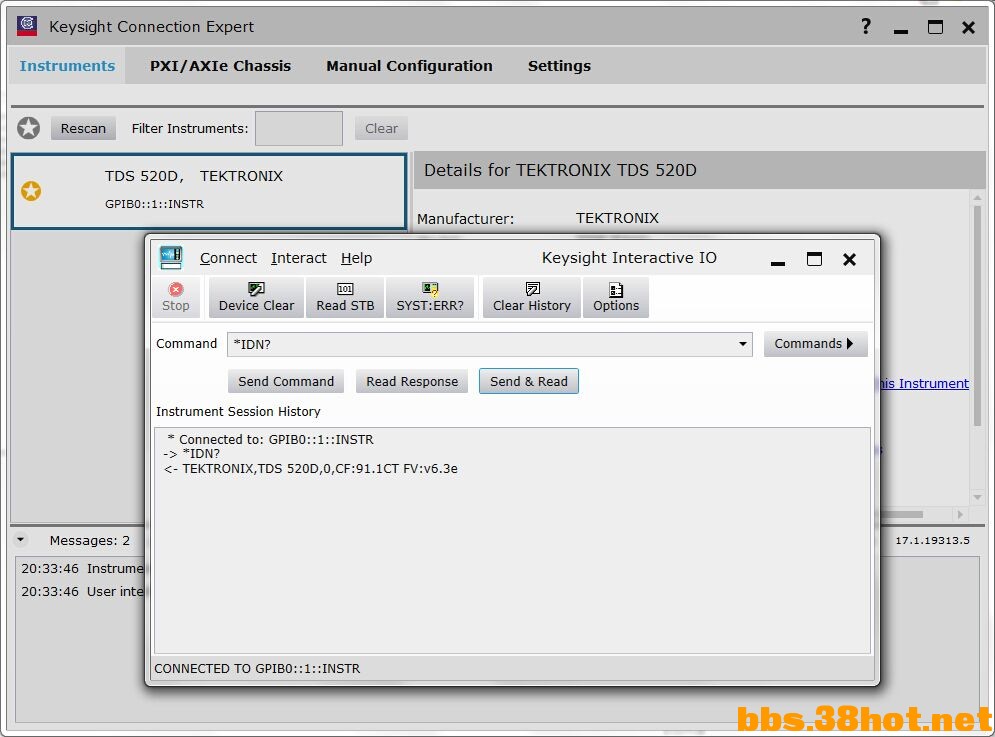Viewport: 995px width, 737px height.
Task: Expand the Commands flyout button
Action: pos(815,343)
